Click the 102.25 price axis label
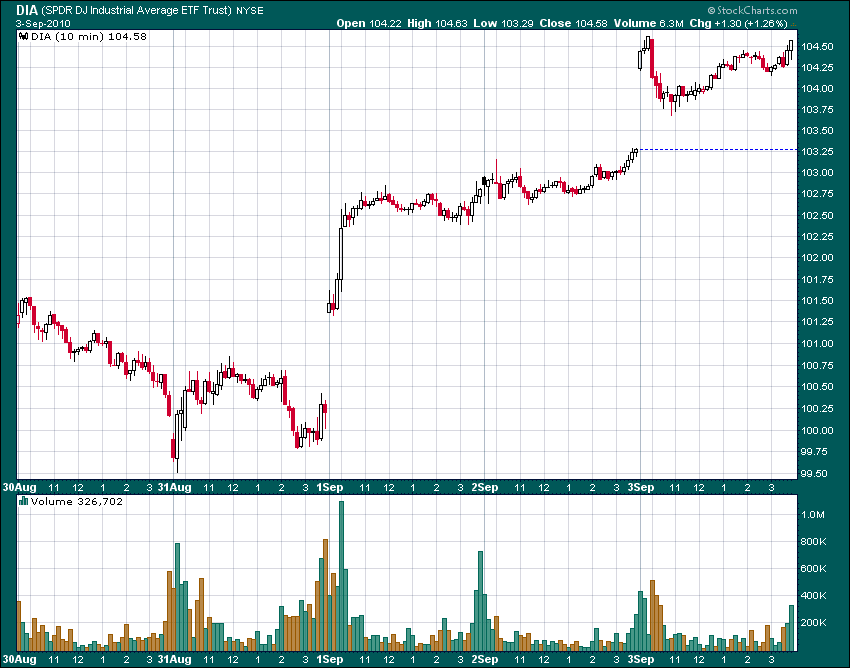The width and height of the screenshot is (850, 668). tap(817, 237)
